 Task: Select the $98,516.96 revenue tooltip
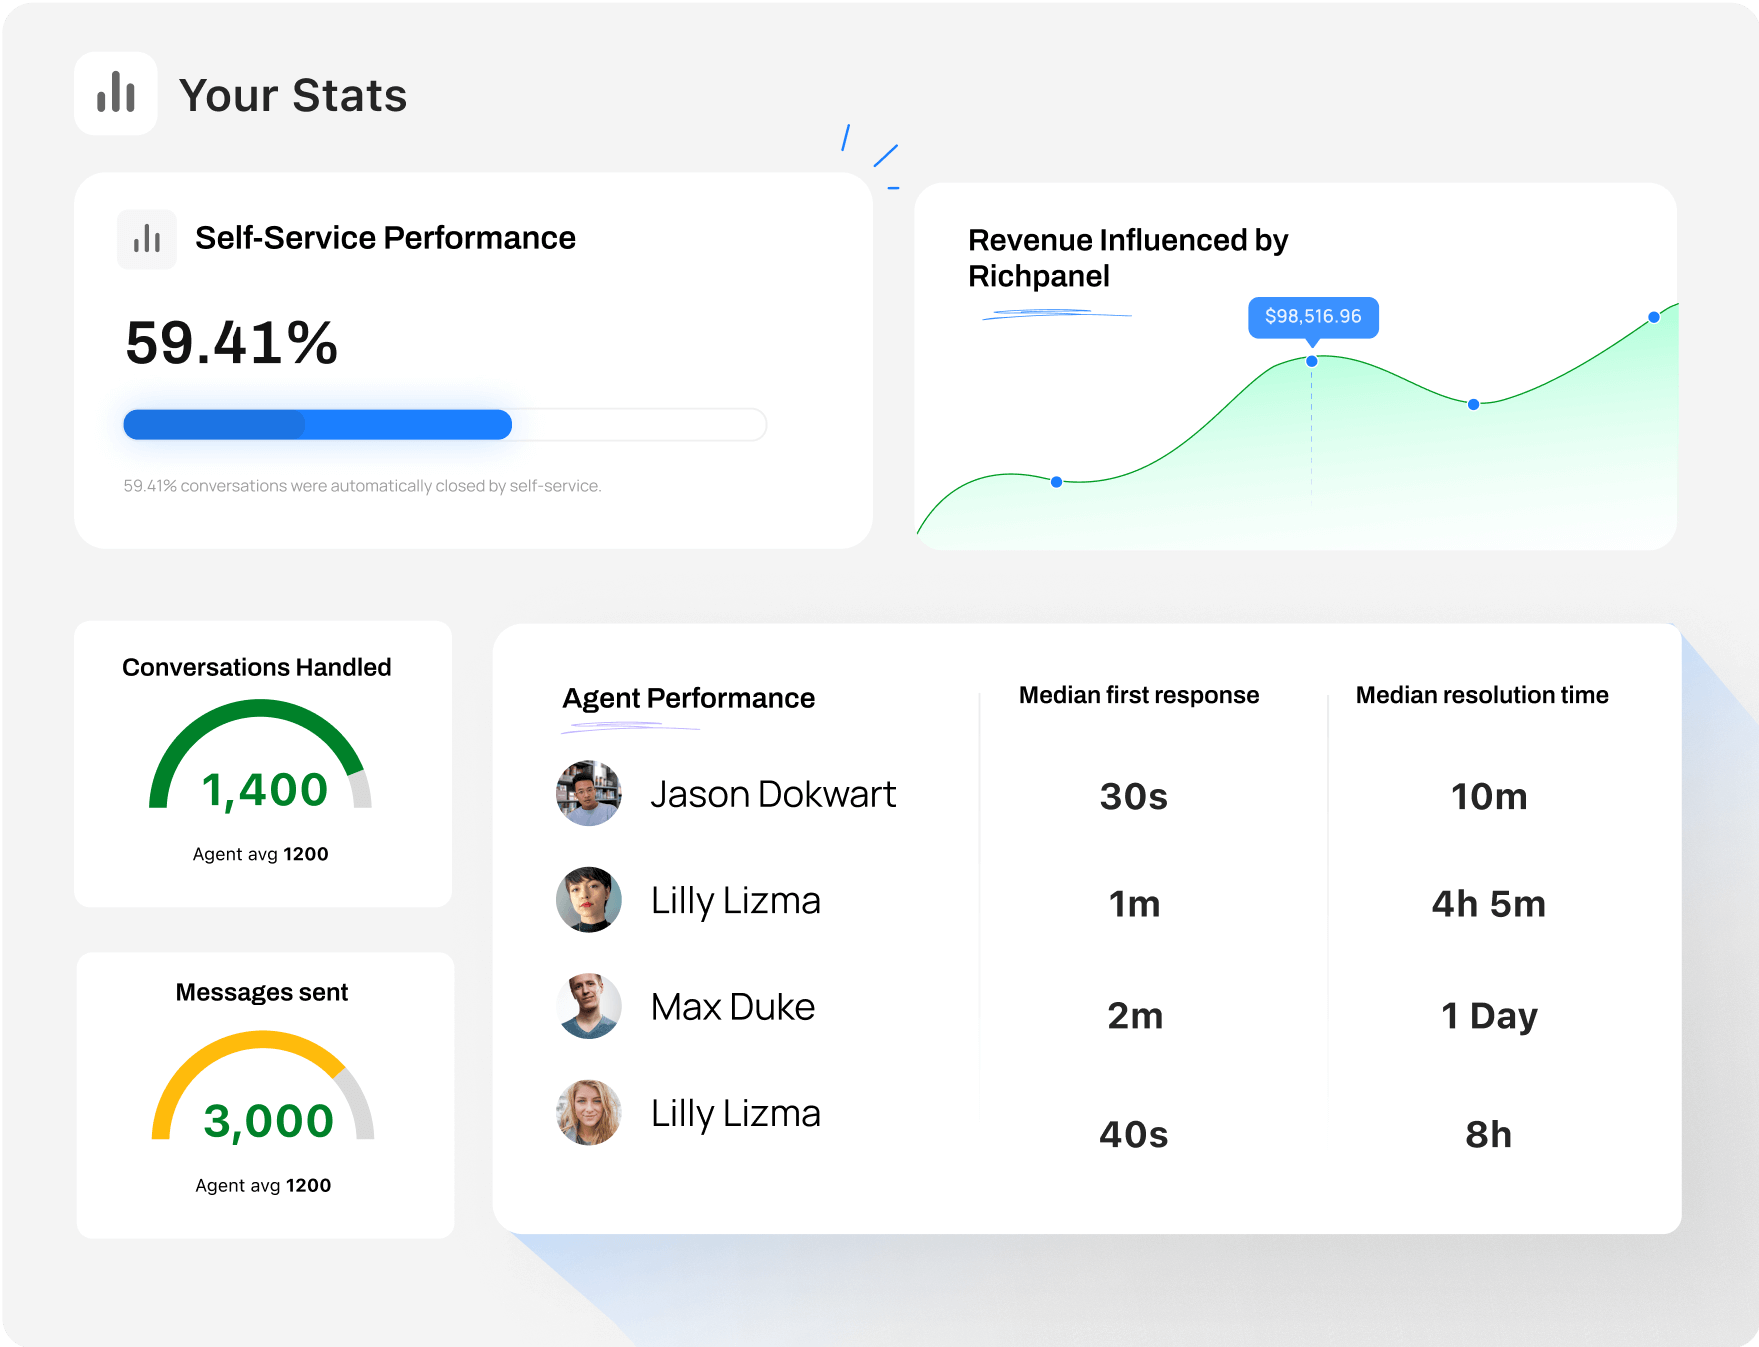point(1313,317)
